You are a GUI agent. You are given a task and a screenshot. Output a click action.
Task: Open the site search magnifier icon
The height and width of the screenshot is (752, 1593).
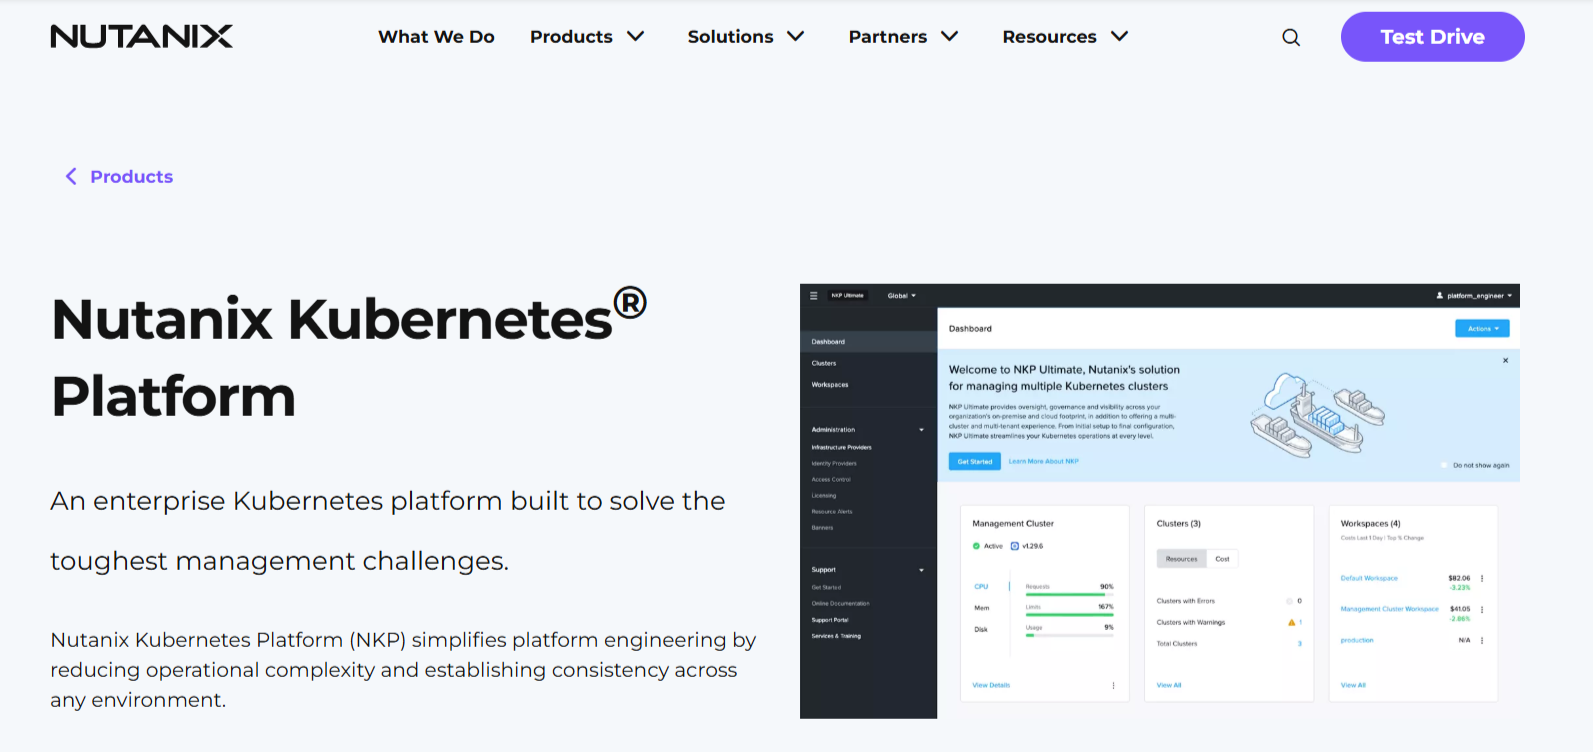[x=1291, y=37]
